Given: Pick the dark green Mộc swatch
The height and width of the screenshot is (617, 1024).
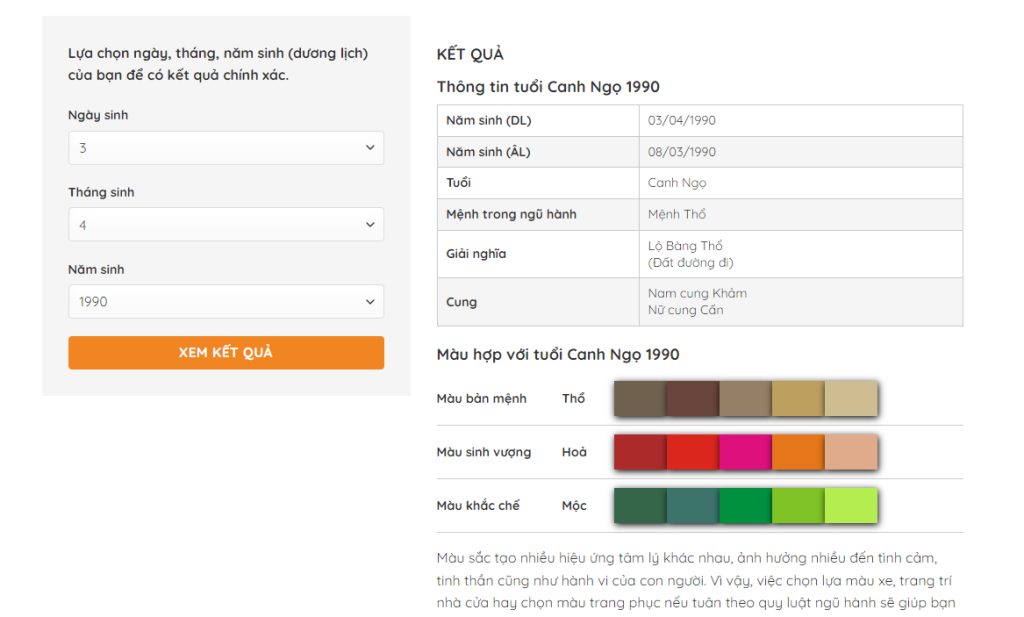Looking at the screenshot, I should 640,506.
